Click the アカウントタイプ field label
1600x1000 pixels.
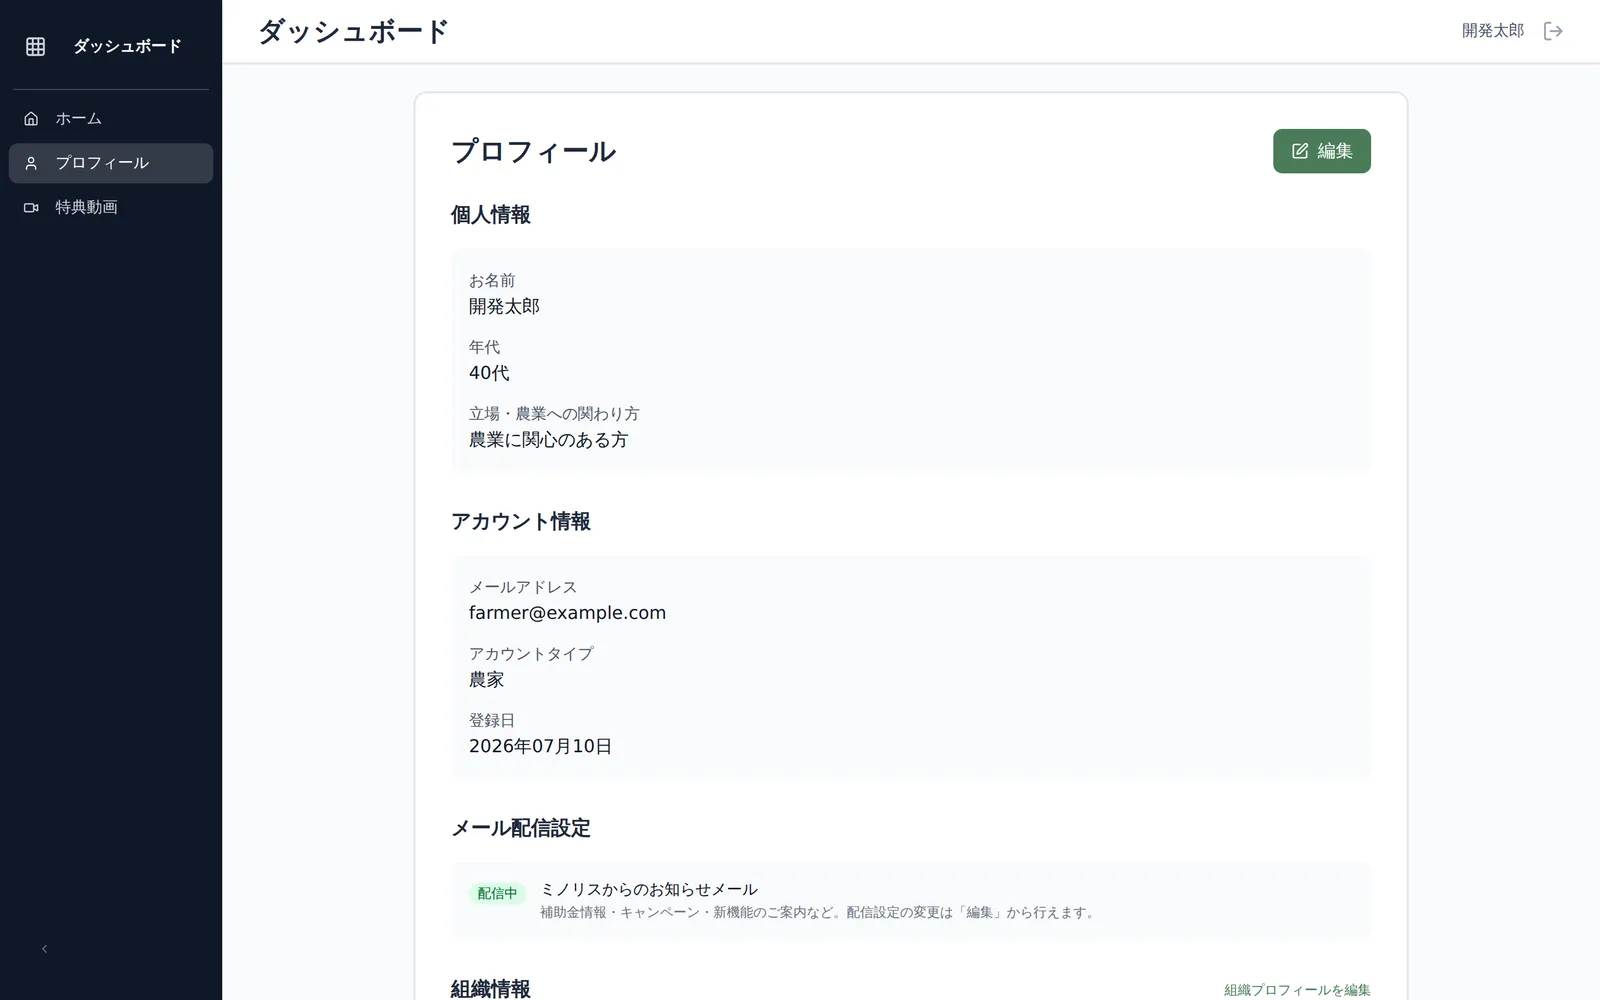coord(531,654)
